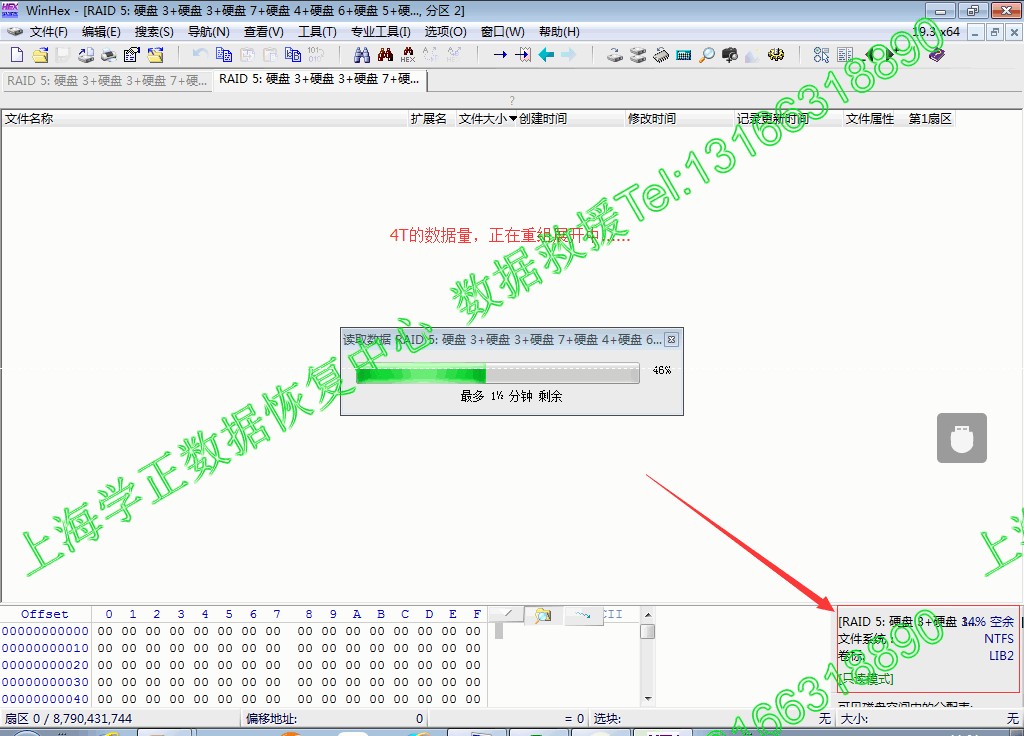This screenshot has height=736, width=1024.
Task: Click the gray floating disk widget
Action: point(961,438)
